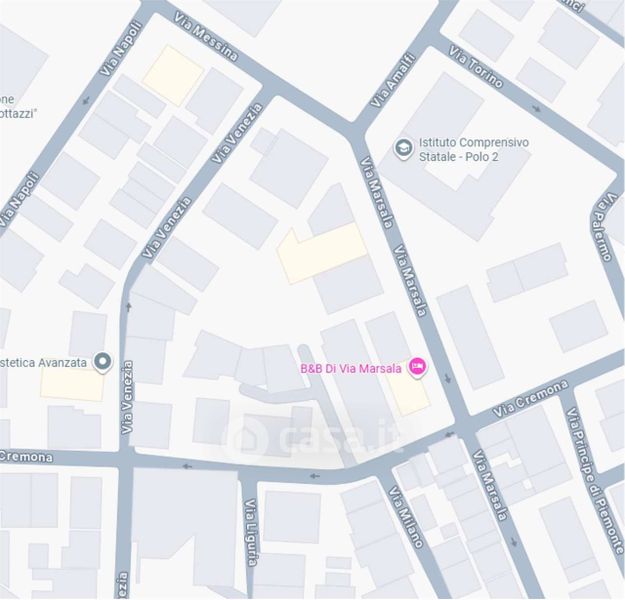Click the yellow highlighted building near Via Messina

tap(173, 75)
